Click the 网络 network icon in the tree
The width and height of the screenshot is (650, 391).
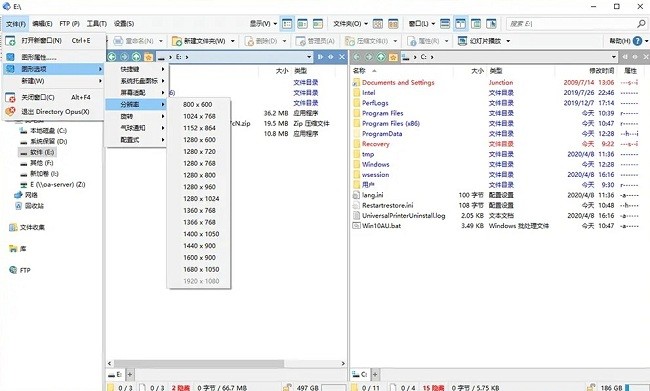pyautogui.click(x=18, y=195)
